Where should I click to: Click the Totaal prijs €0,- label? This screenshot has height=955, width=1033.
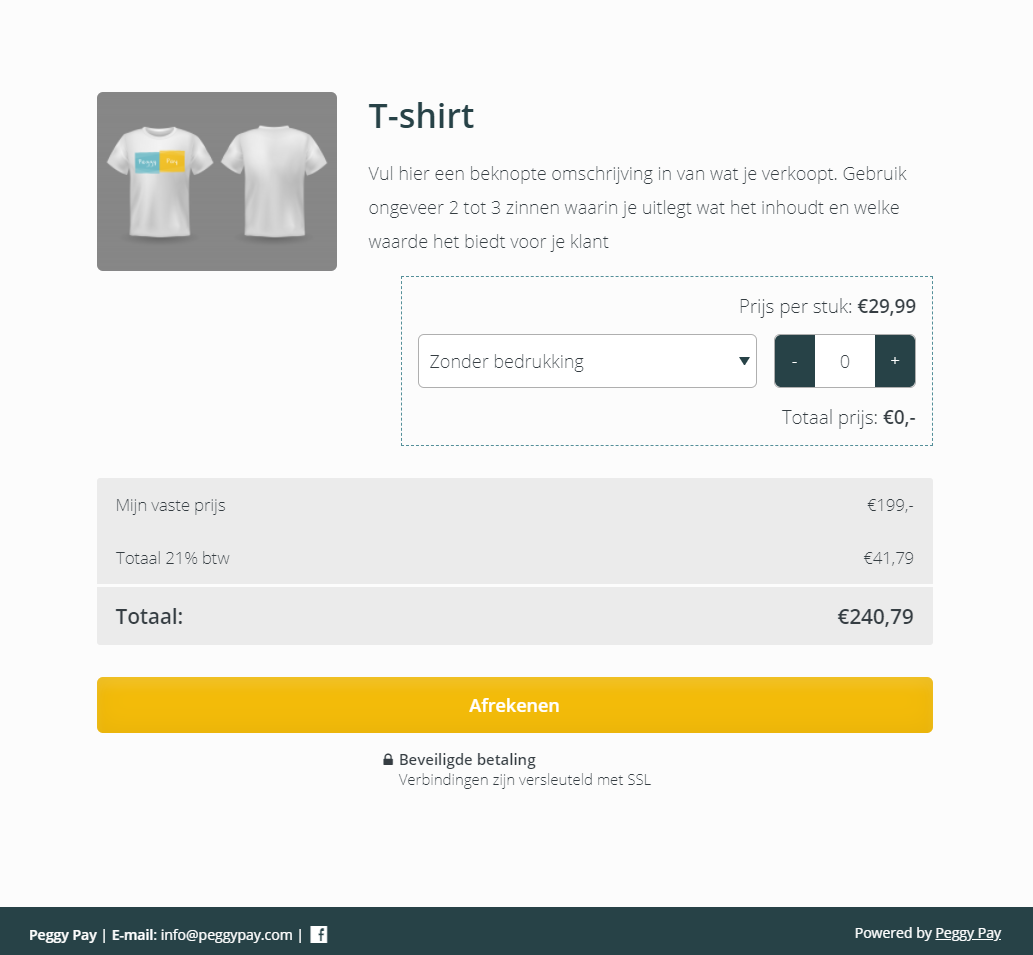click(849, 418)
